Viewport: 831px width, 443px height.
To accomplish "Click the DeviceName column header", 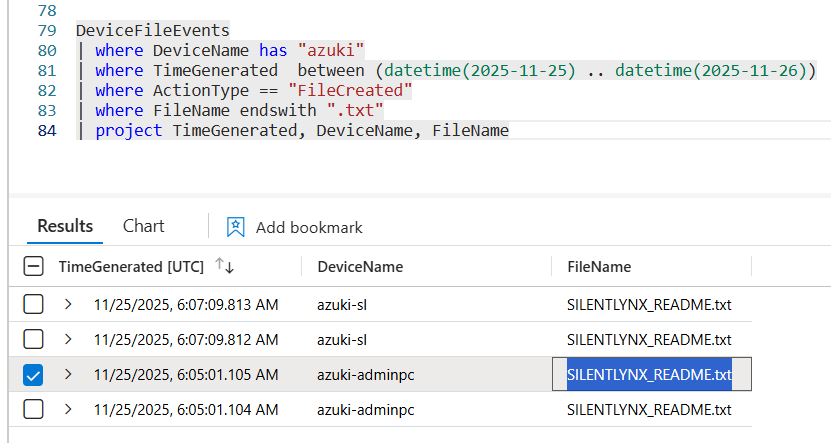I will point(360,267).
